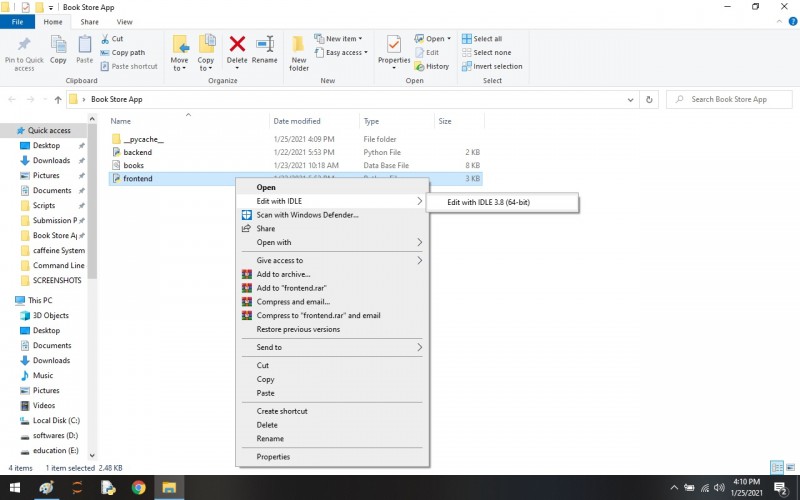
Task: Open Downloads under Quick access
Action: pos(51,160)
